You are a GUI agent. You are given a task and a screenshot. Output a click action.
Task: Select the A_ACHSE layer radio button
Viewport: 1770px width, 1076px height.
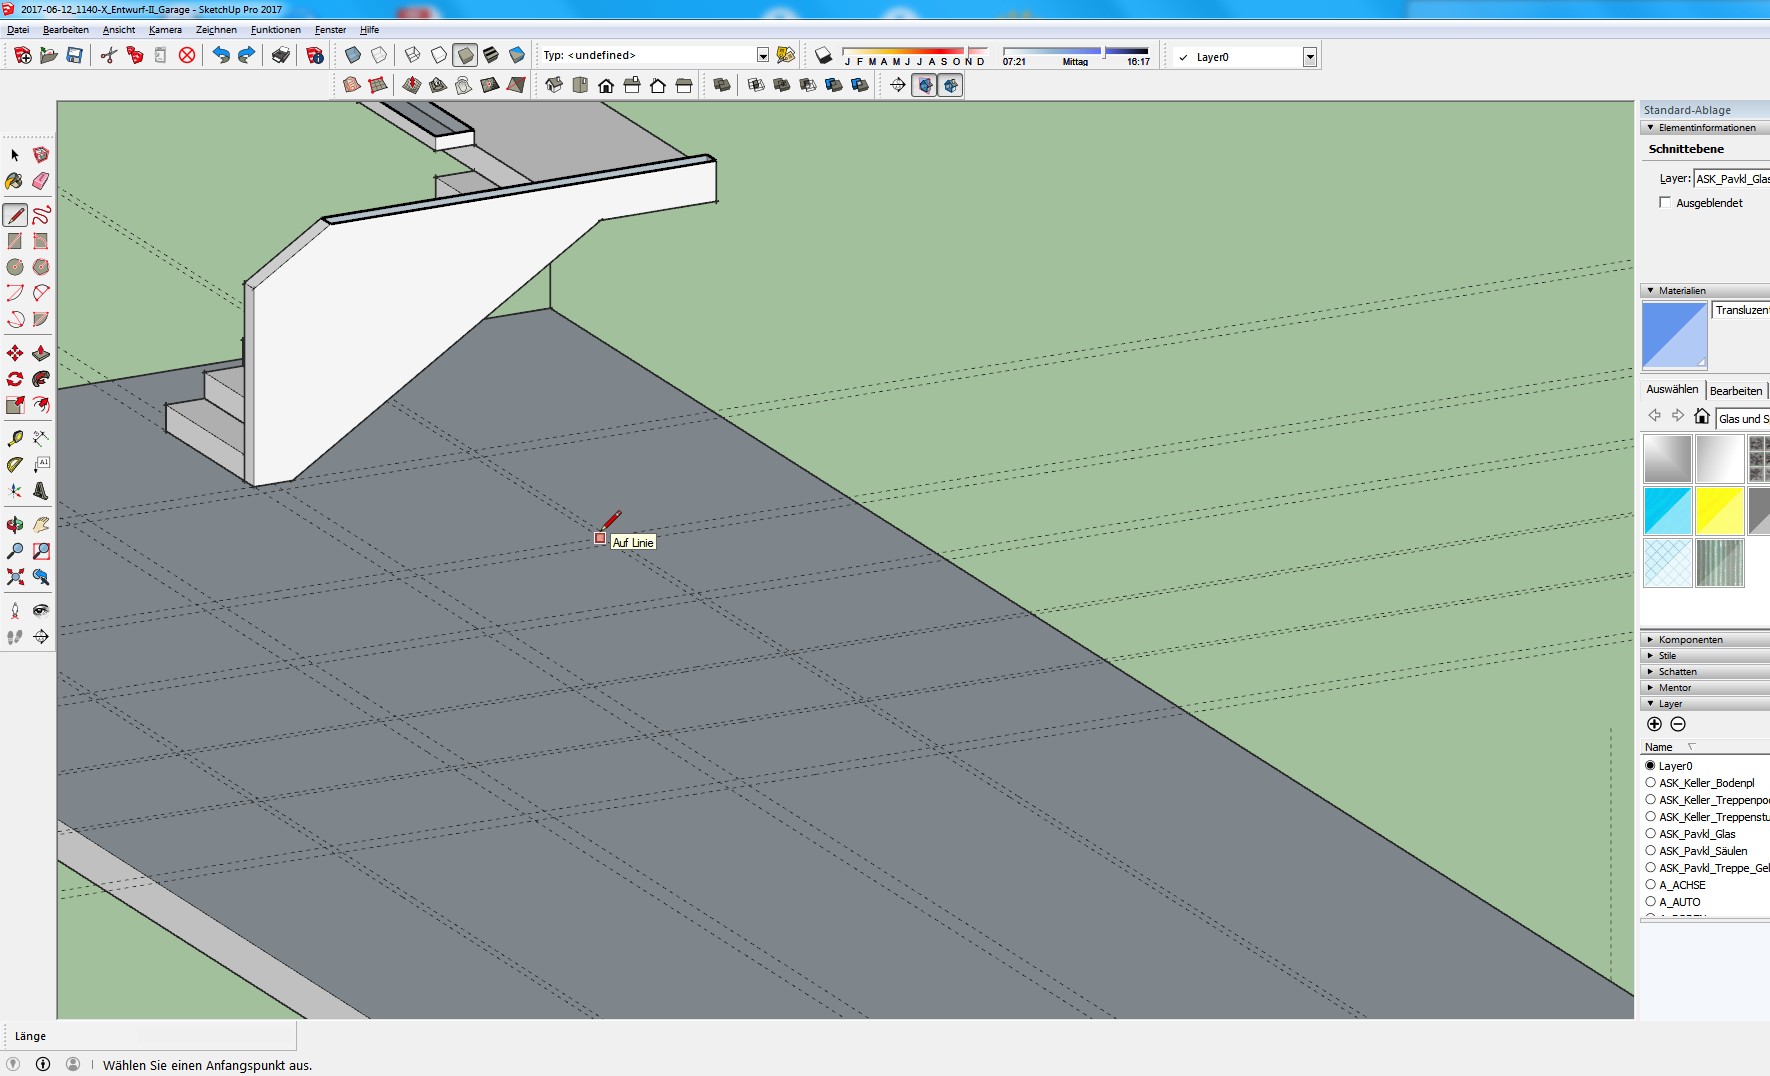1650,884
